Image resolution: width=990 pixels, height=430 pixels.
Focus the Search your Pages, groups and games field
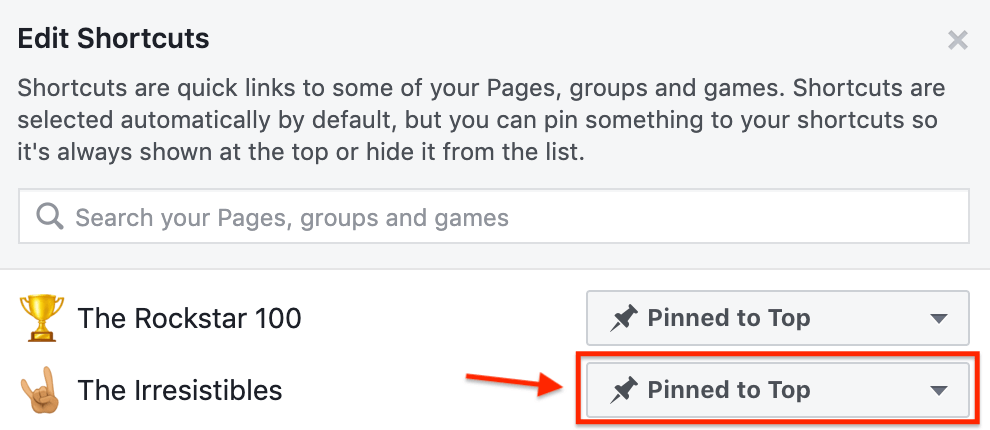click(494, 216)
